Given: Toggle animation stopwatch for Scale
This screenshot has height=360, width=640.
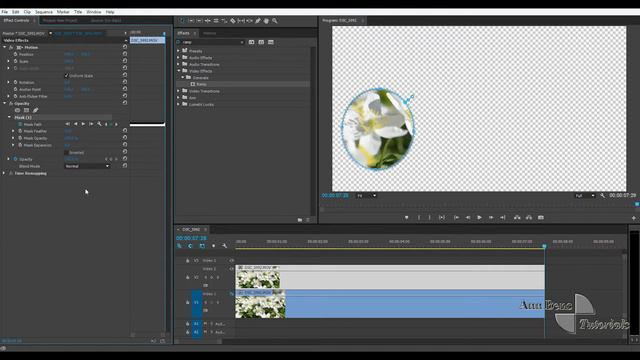Looking at the screenshot, I should (x=16, y=61).
